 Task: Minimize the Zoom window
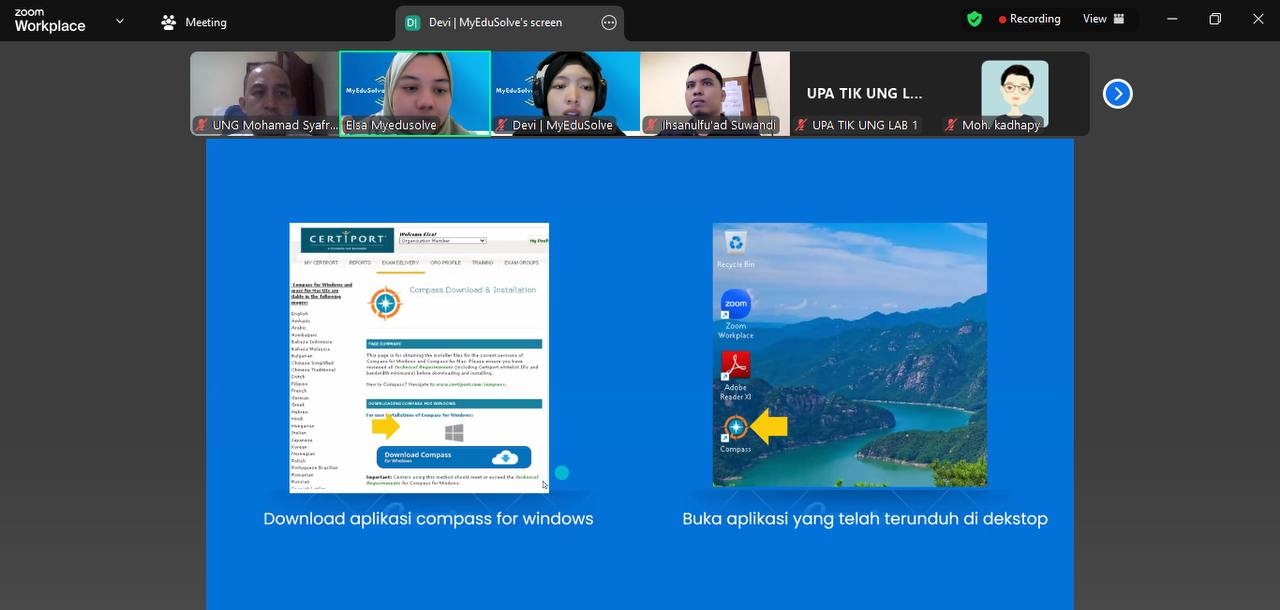click(x=1172, y=19)
